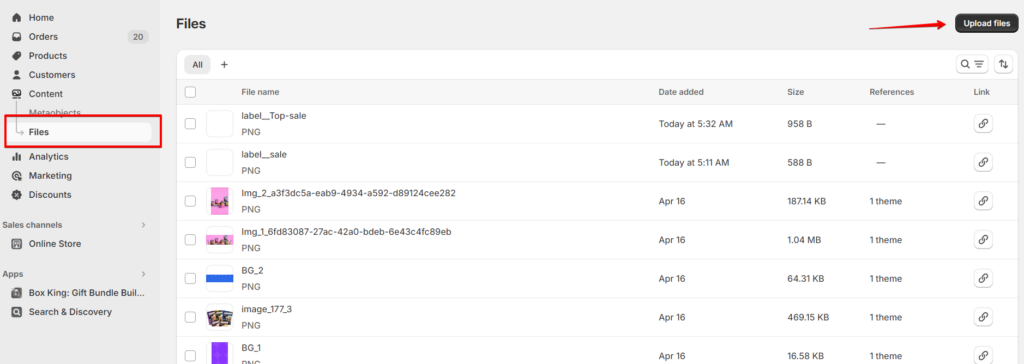
Task: Open image_177_3 thumbnail
Action: click(219, 317)
